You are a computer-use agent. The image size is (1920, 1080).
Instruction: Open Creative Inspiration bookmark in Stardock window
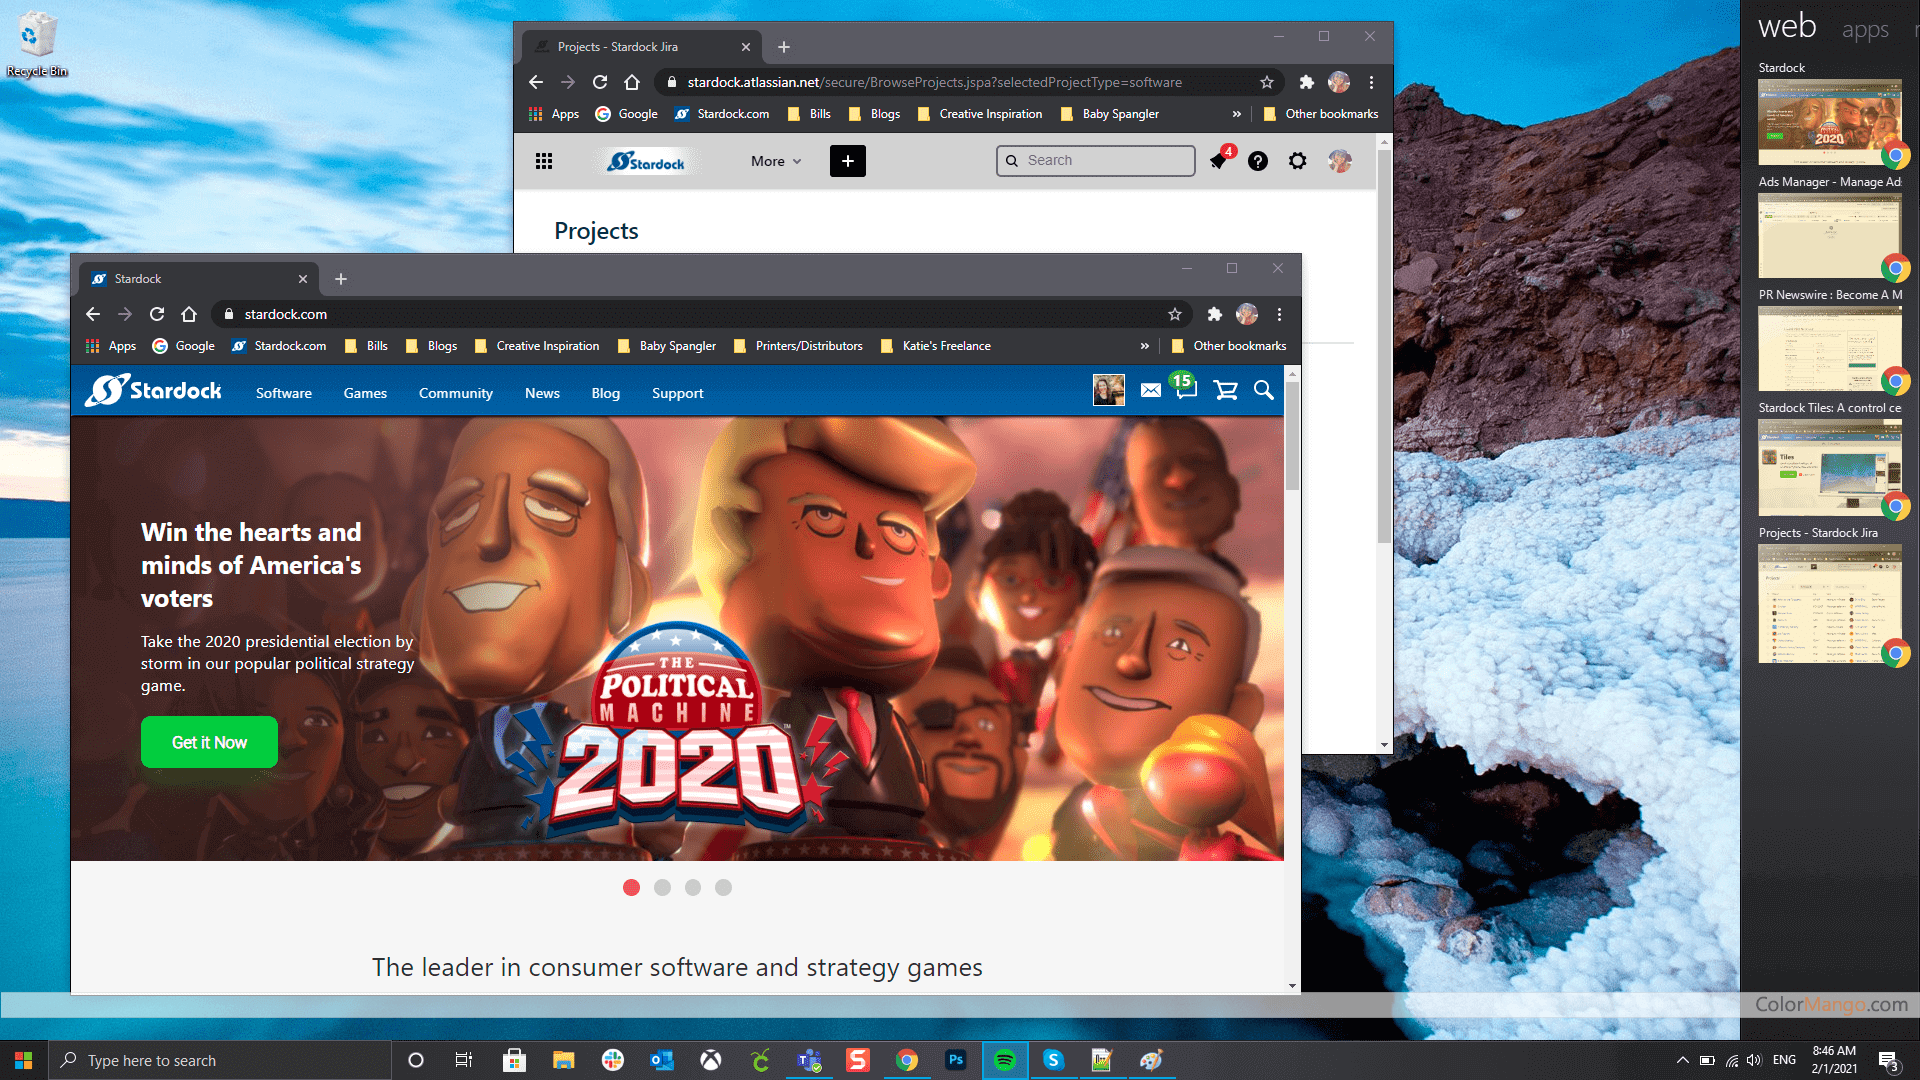click(537, 346)
